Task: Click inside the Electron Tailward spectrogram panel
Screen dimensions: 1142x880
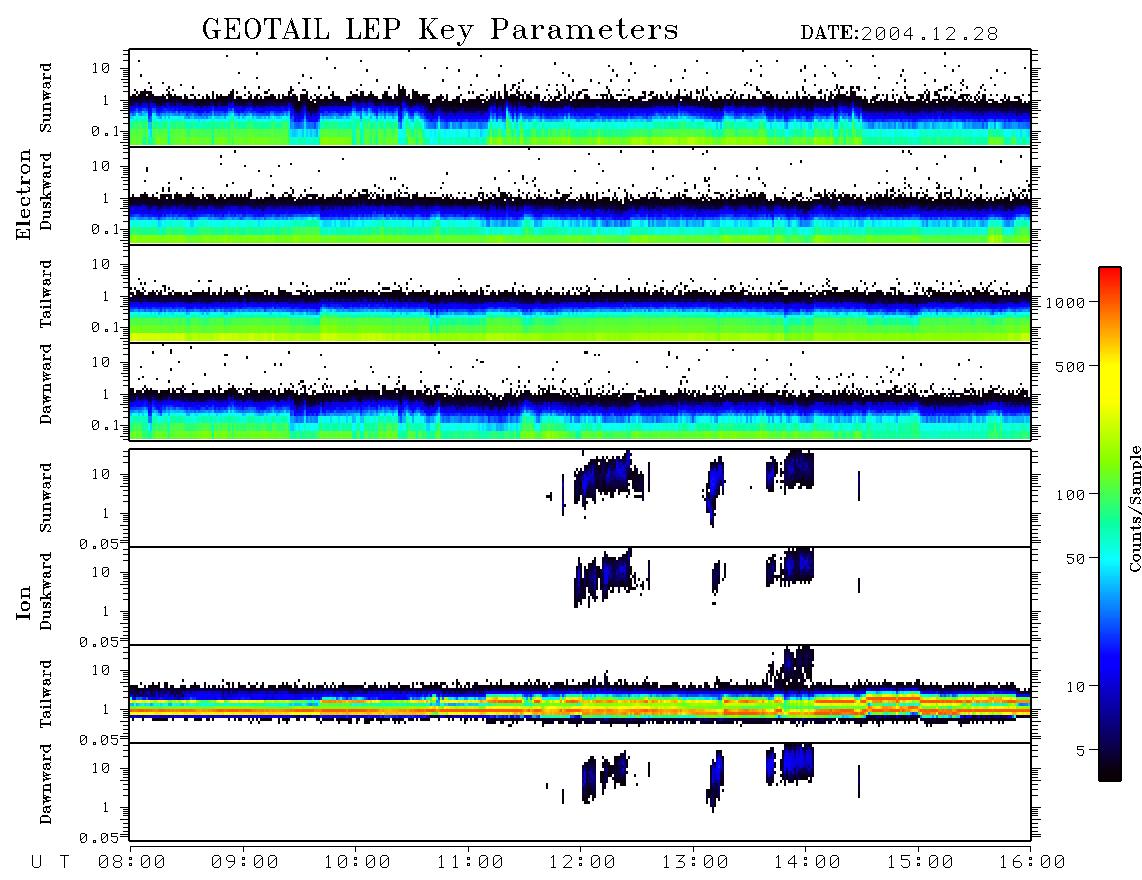Action: coord(580,294)
